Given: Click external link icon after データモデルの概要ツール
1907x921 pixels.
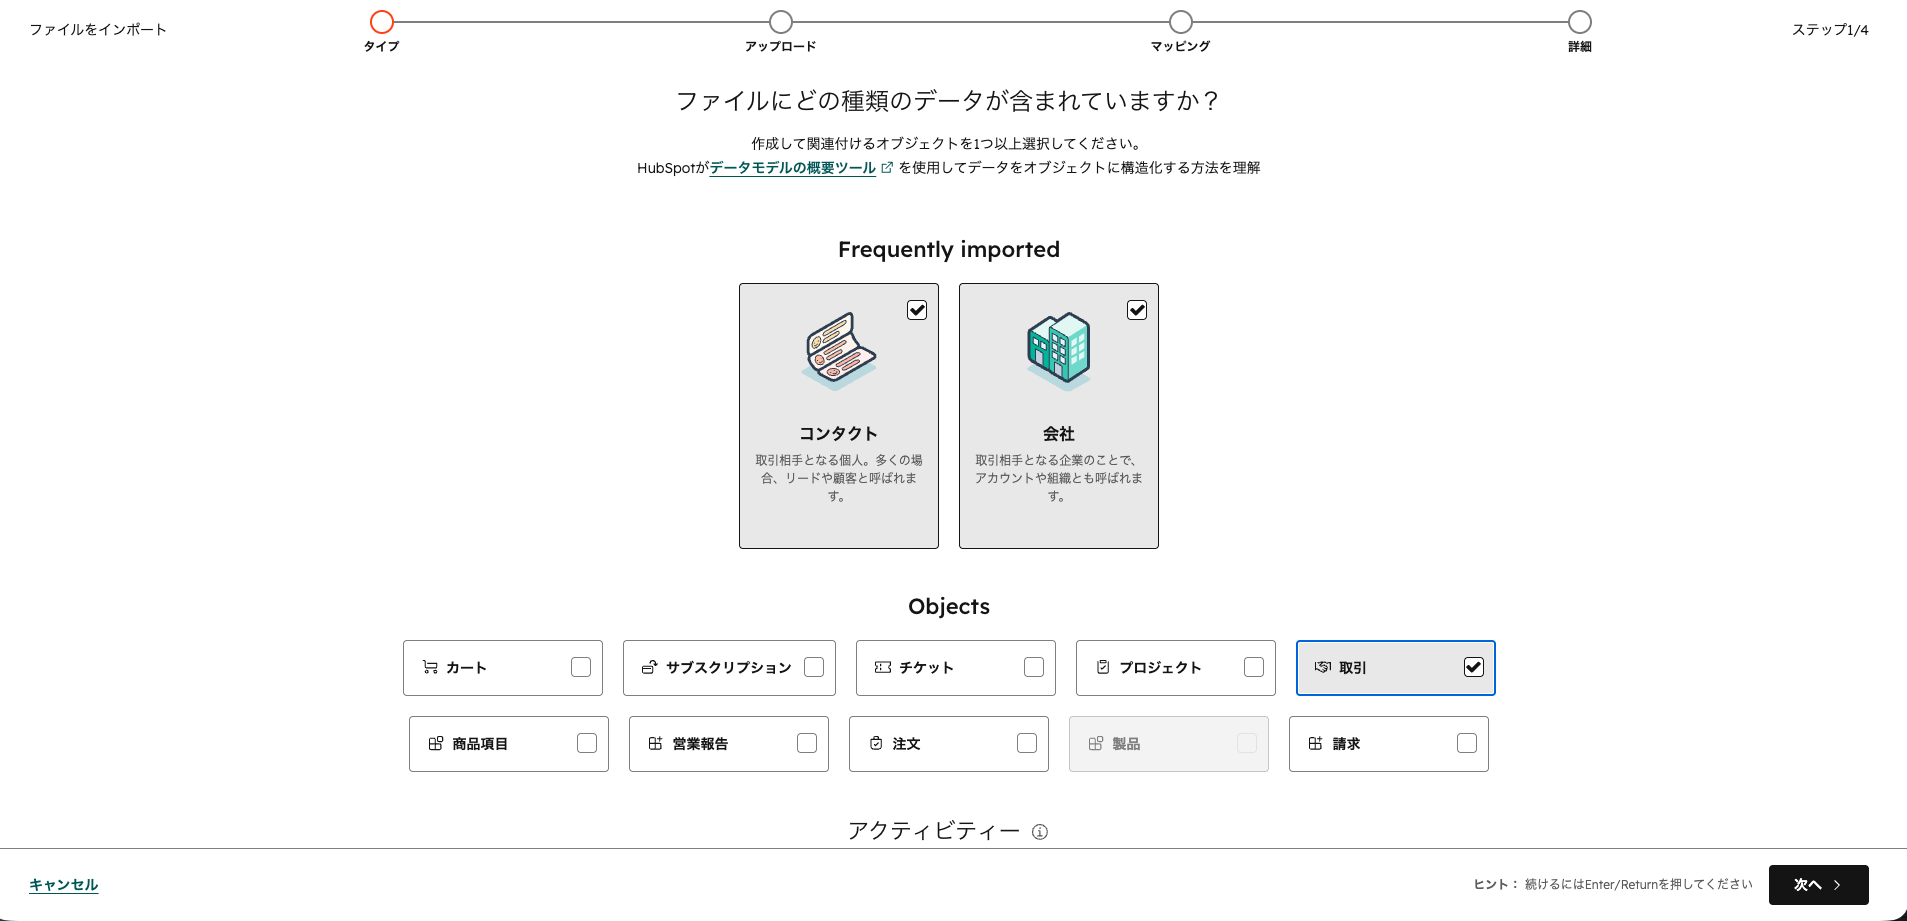Looking at the screenshot, I should (887, 168).
